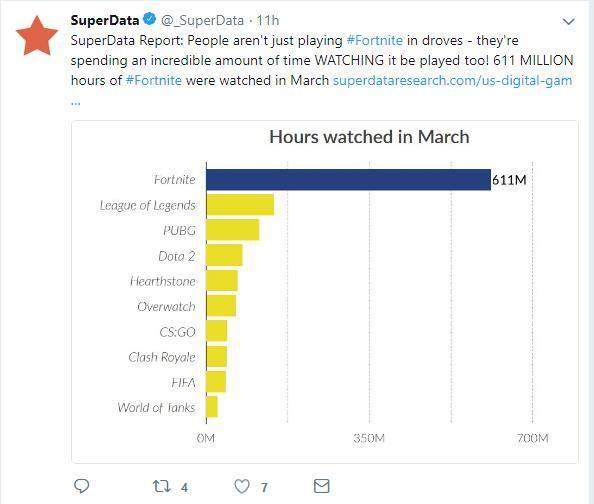Open the SuperData display name link
The width and height of the screenshot is (594, 504).
pos(105,20)
